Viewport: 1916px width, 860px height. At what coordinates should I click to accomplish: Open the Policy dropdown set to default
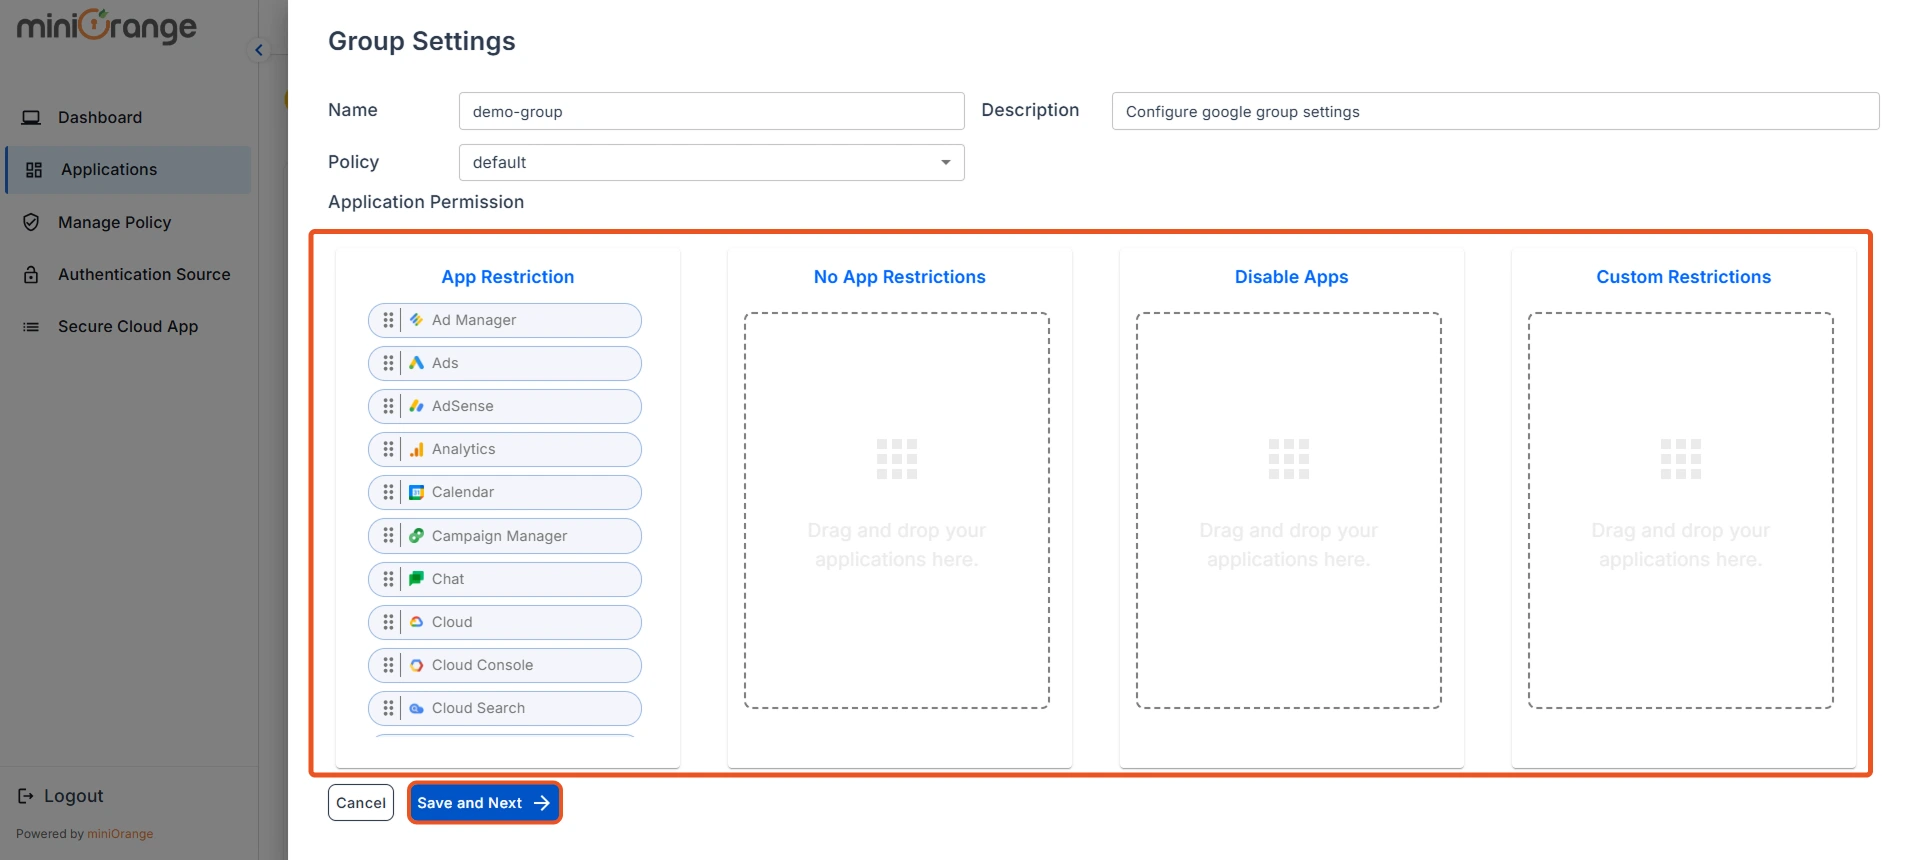(x=711, y=162)
